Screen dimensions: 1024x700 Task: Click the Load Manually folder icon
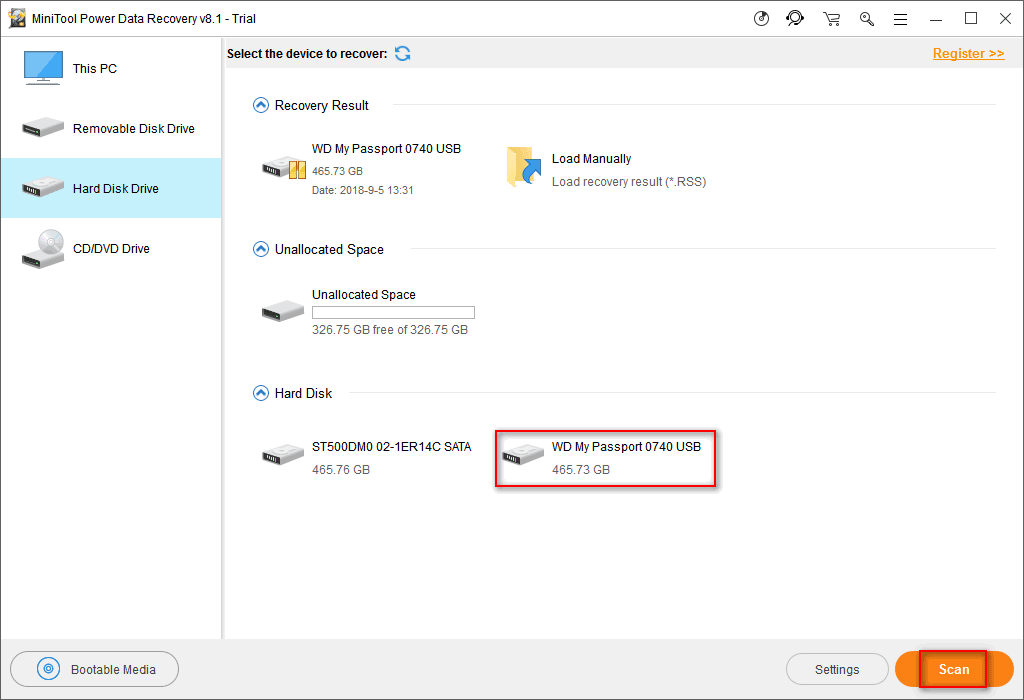tap(524, 167)
